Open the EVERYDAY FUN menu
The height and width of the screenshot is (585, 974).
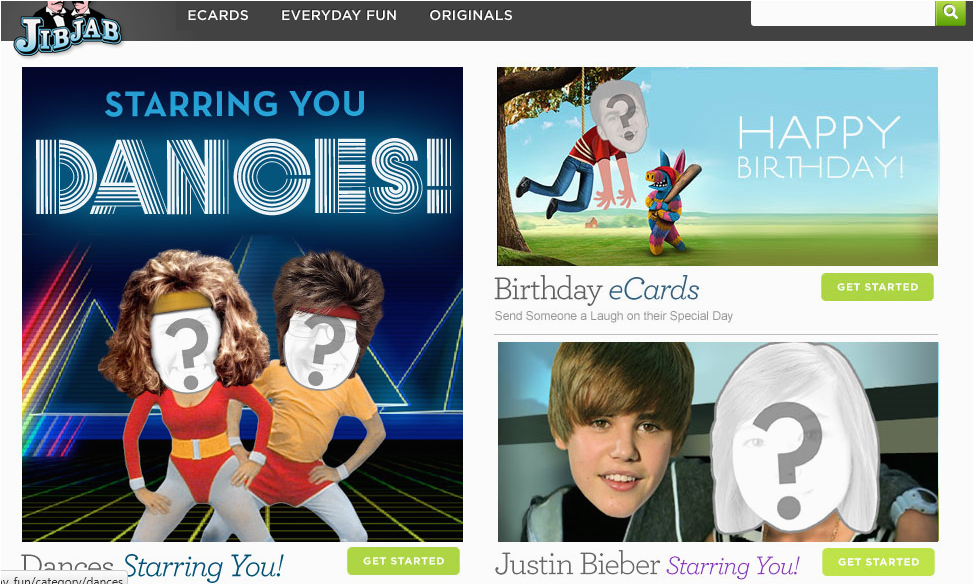pyautogui.click(x=339, y=15)
